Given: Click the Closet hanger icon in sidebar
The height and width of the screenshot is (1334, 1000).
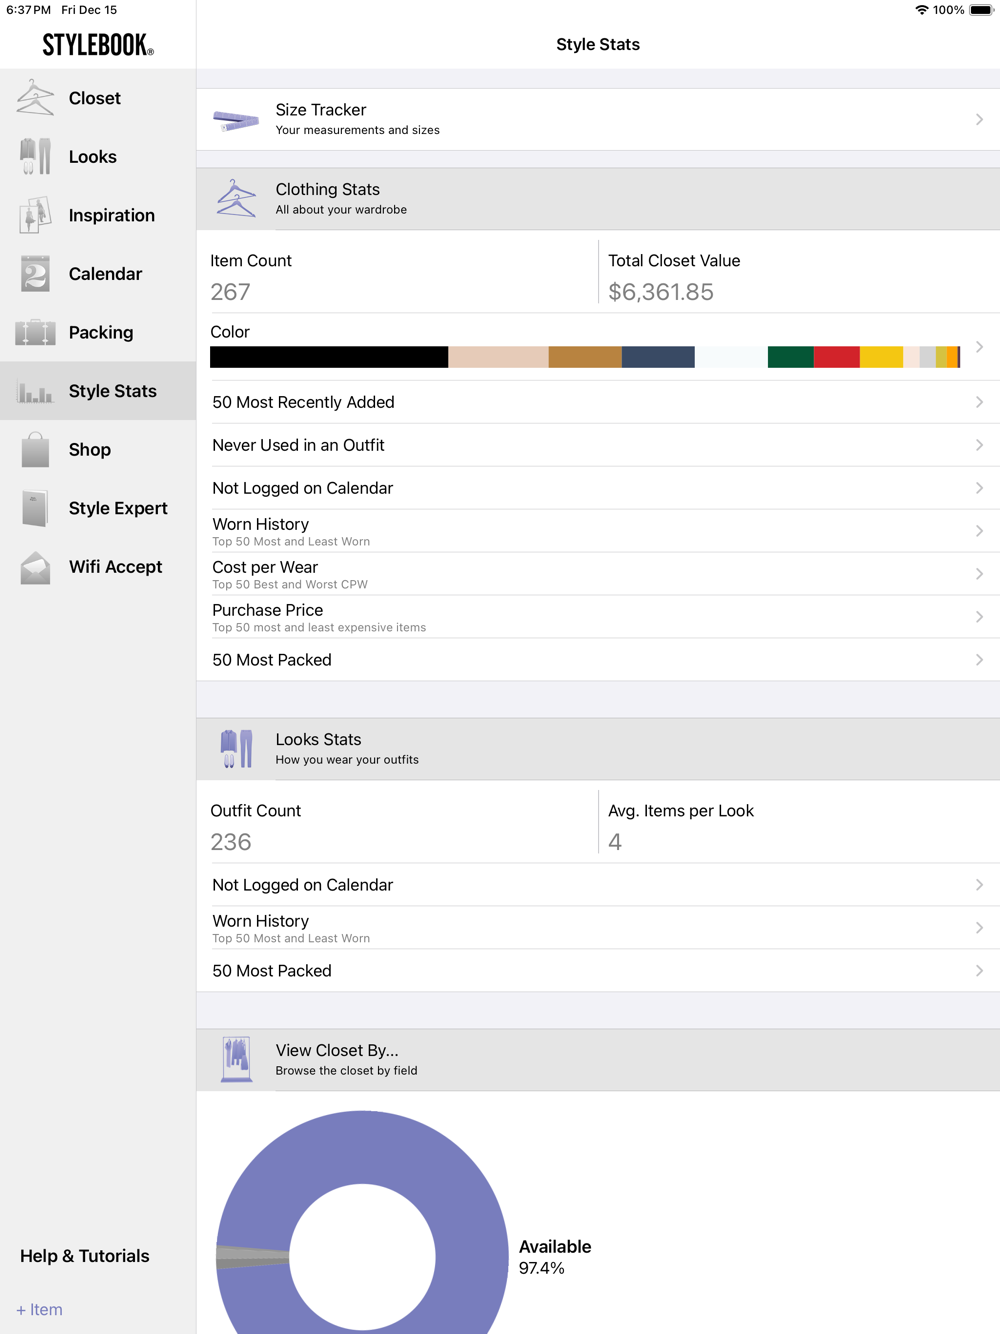Looking at the screenshot, I should pos(35,98).
